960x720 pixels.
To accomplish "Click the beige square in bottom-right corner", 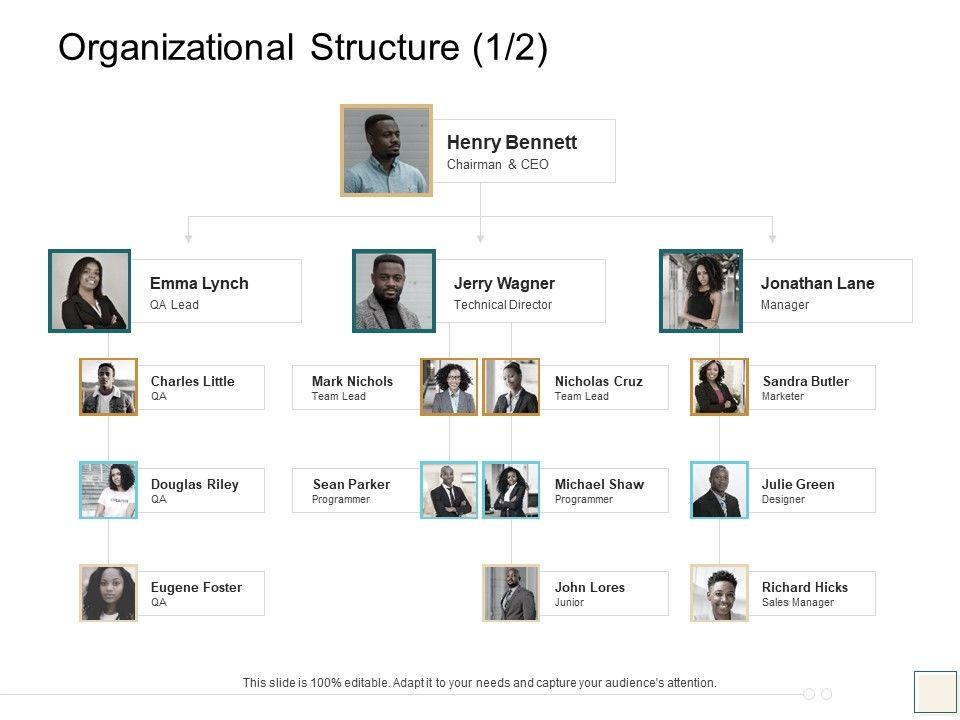I will pyautogui.click(x=935, y=692).
